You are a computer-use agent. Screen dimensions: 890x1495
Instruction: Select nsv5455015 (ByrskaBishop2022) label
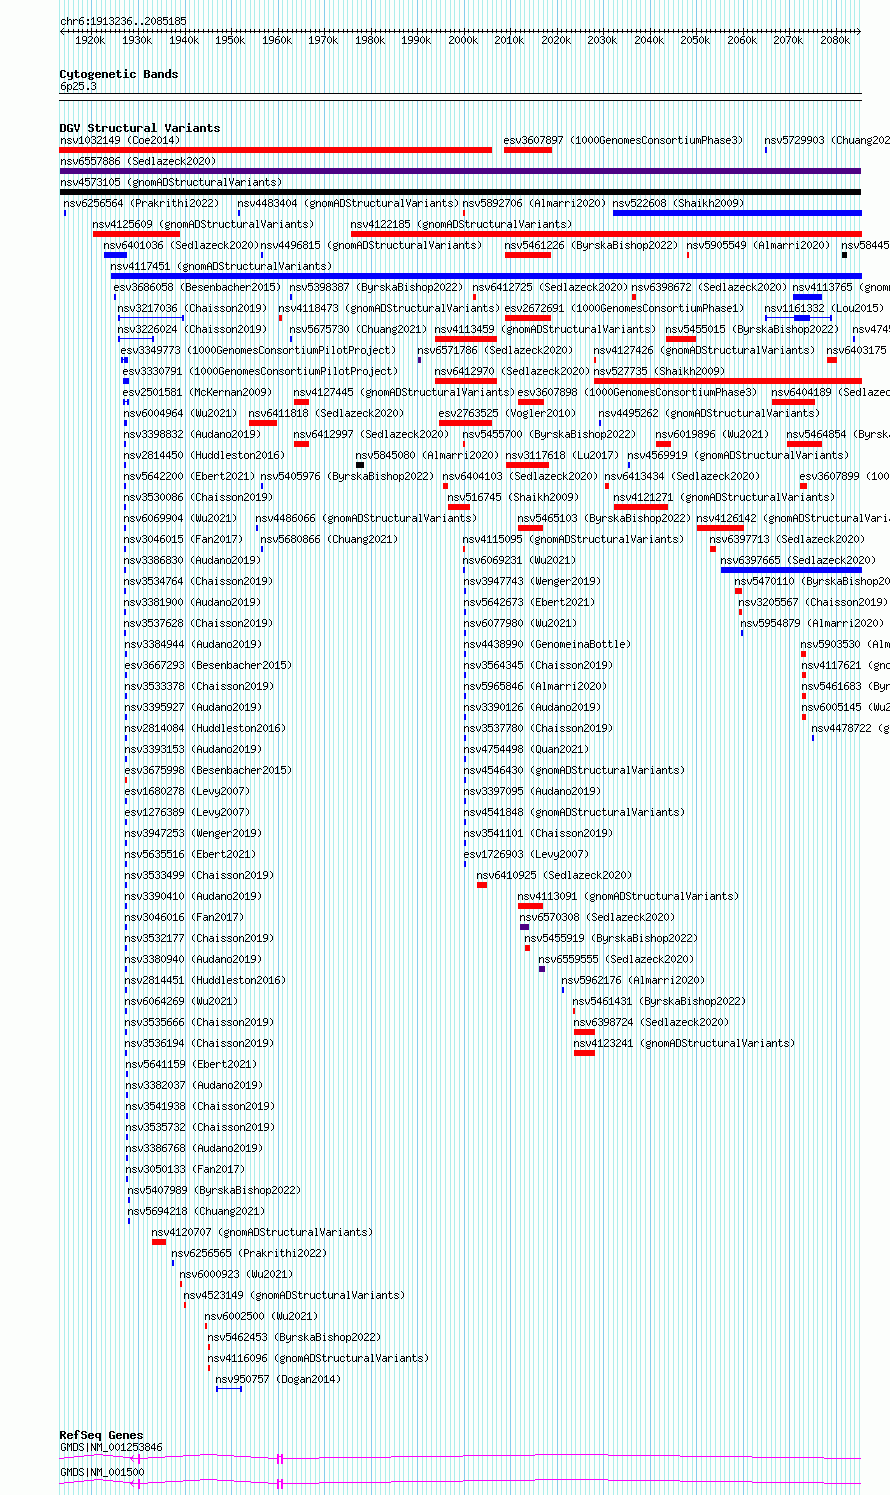tap(752, 329)
